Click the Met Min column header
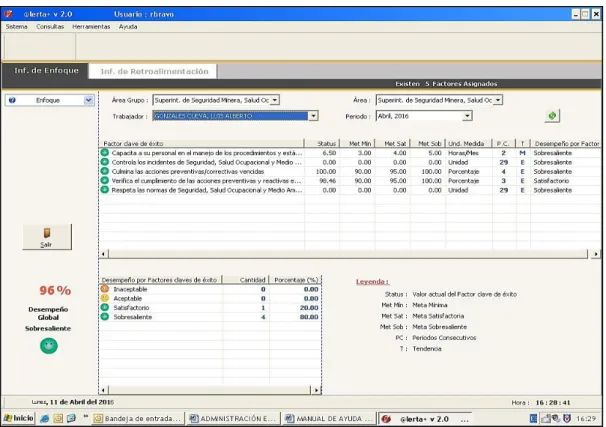The height and width of the screenshot is (427, 606). (x=357, y=143)
